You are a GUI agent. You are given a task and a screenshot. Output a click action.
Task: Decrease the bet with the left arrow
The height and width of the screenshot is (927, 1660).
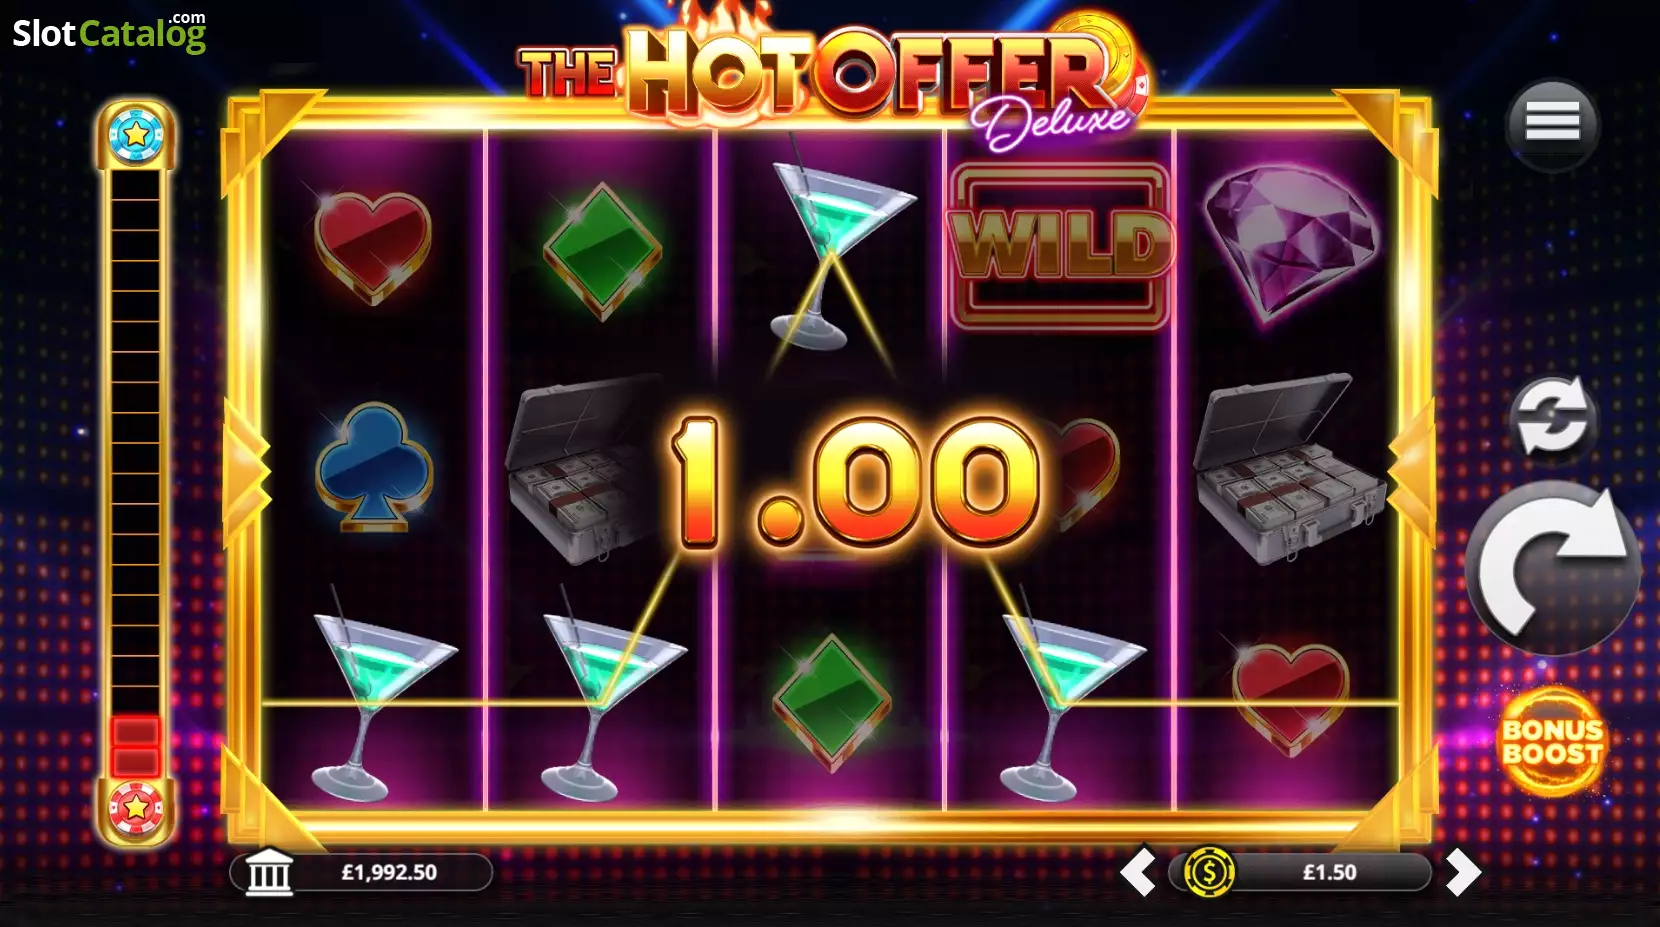tap(1138, 871)
